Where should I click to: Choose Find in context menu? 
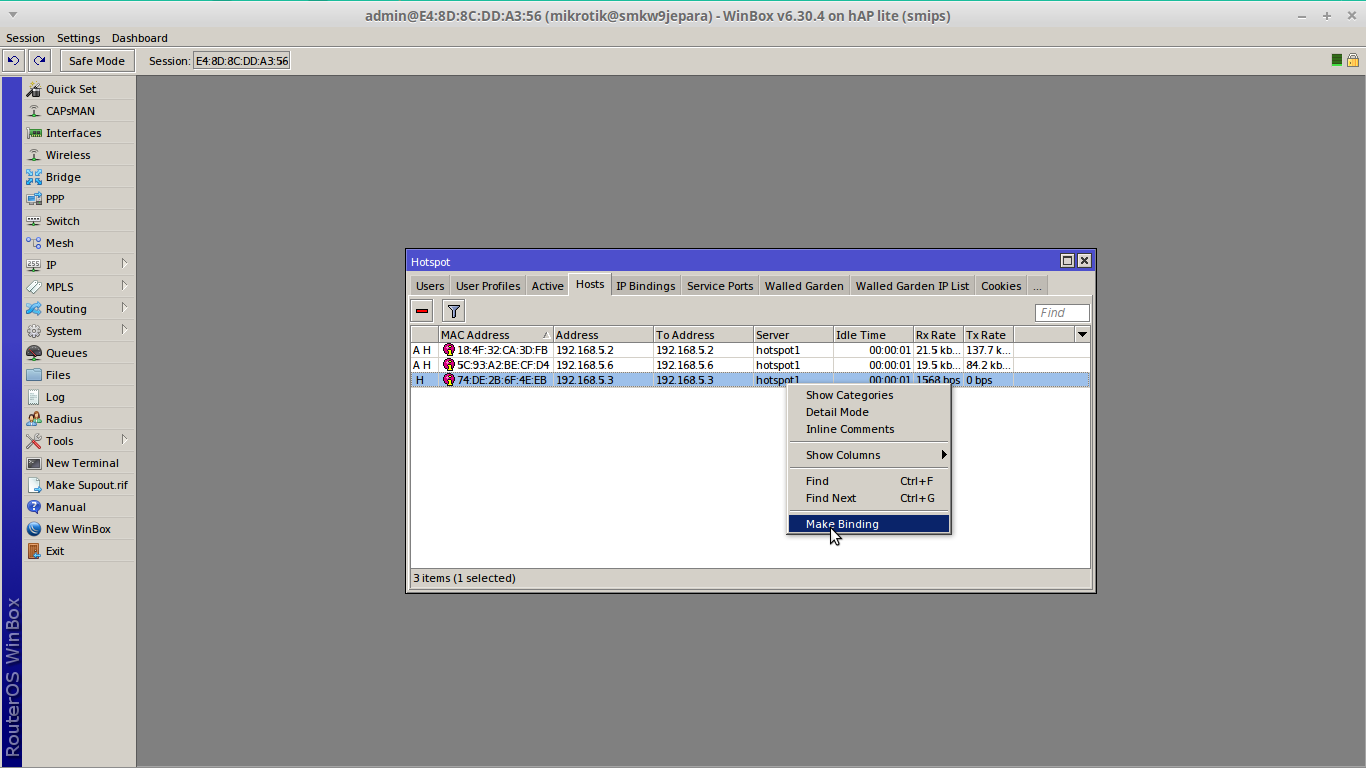click(868, 481)
